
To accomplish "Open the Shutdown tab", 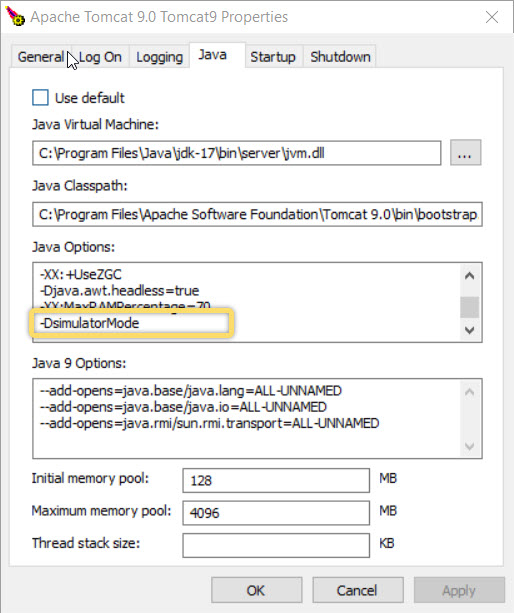I will (x=340, y=57).
